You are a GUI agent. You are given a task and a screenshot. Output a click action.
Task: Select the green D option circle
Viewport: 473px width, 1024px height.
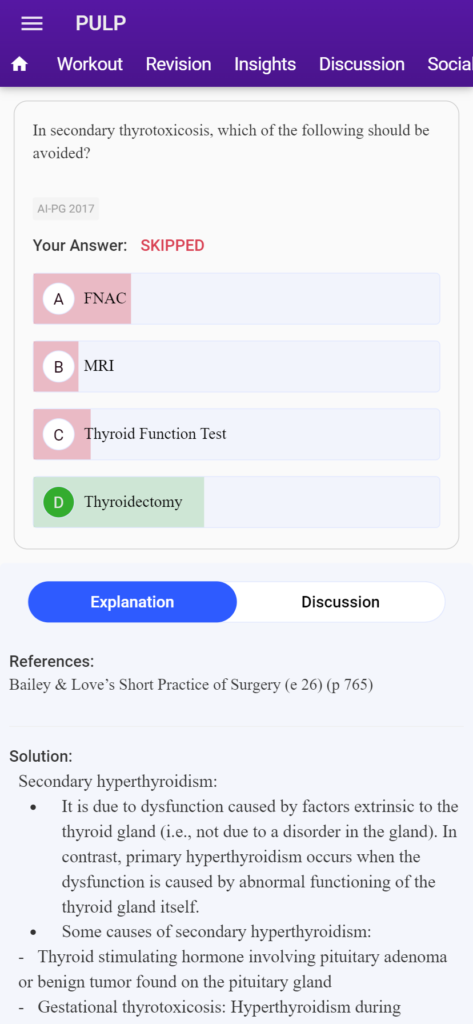coord(58,502)
